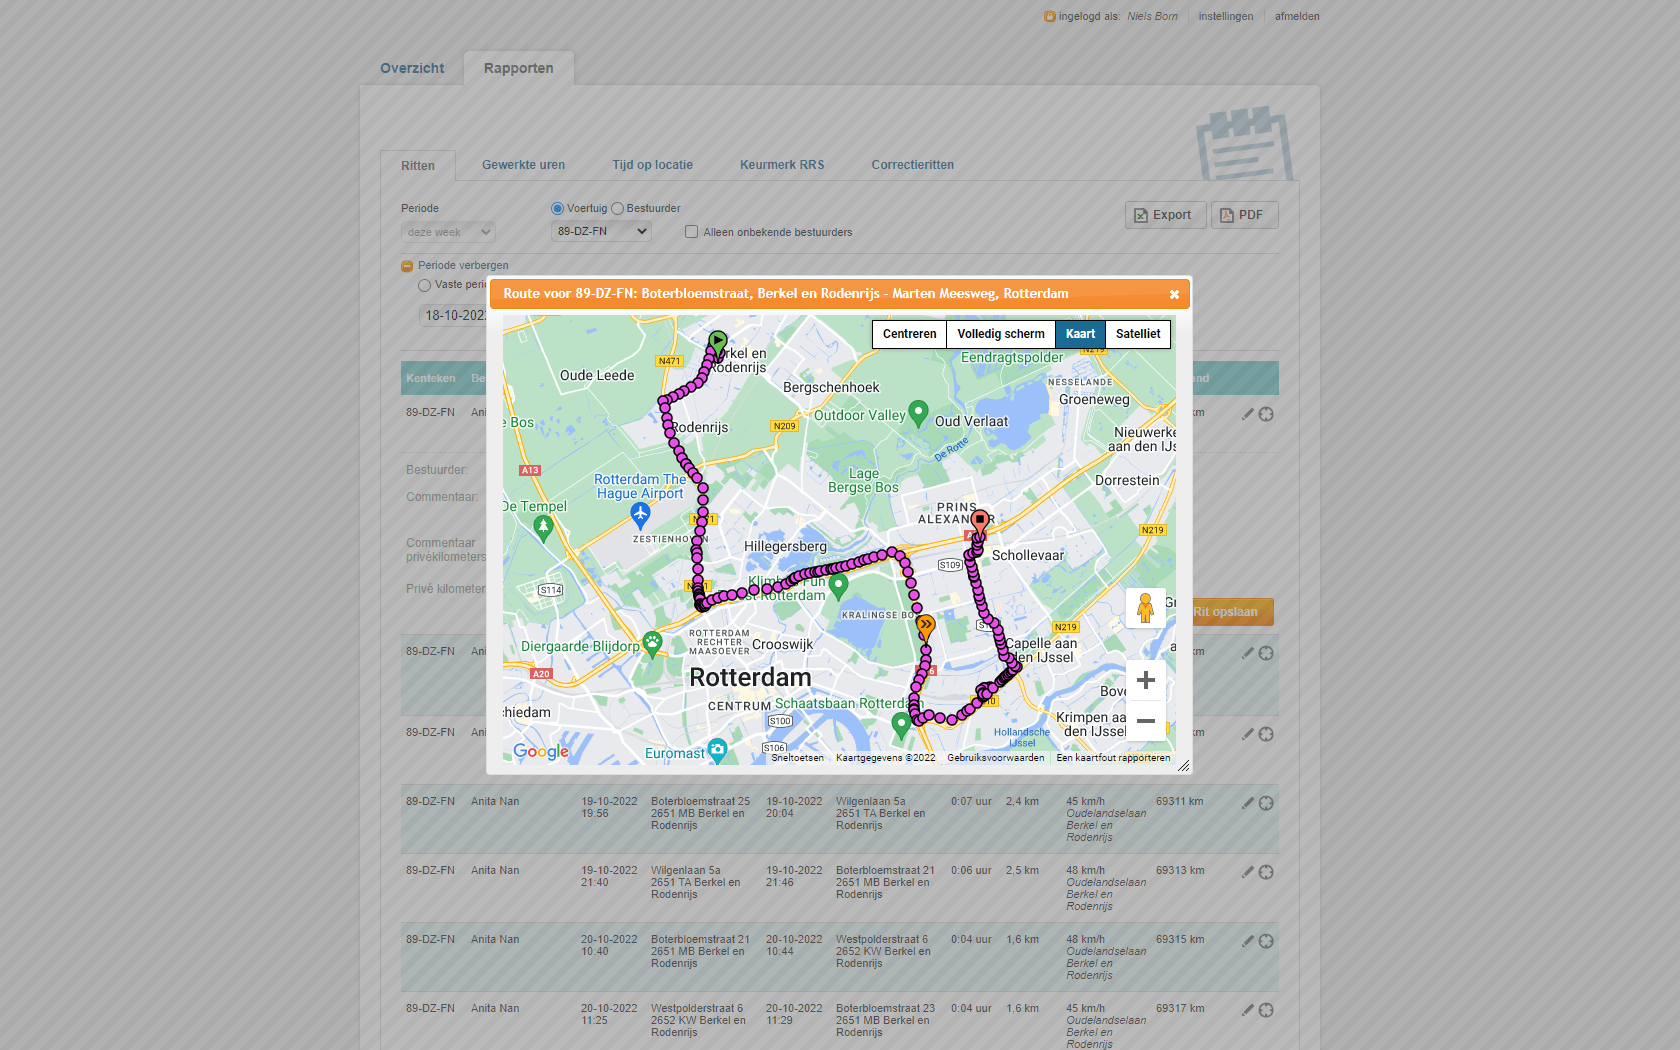Zoom out the map with minus button

click(1146, 721)
